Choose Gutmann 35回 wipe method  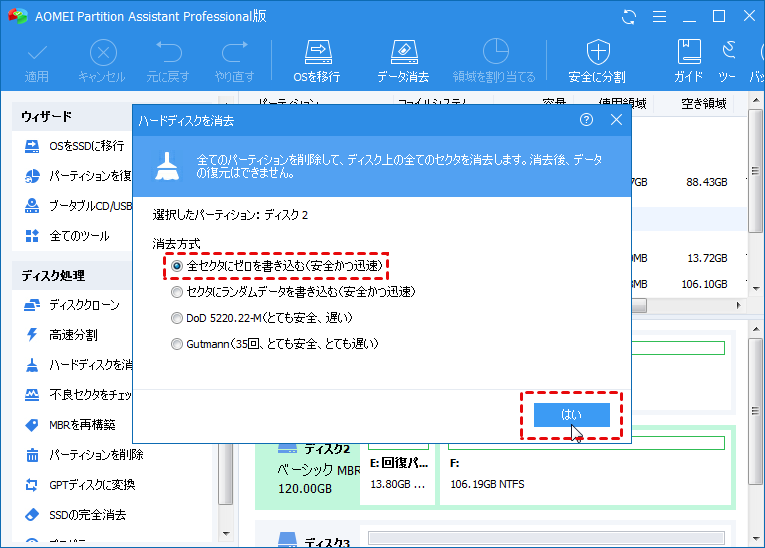(x=275, y=344)
